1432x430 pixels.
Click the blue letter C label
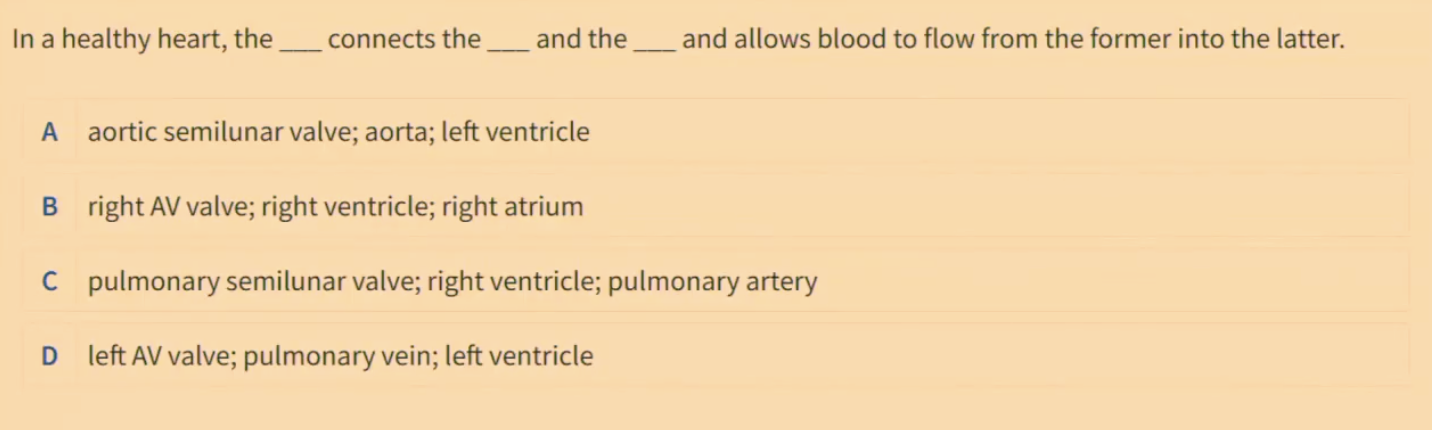(49, 282)
